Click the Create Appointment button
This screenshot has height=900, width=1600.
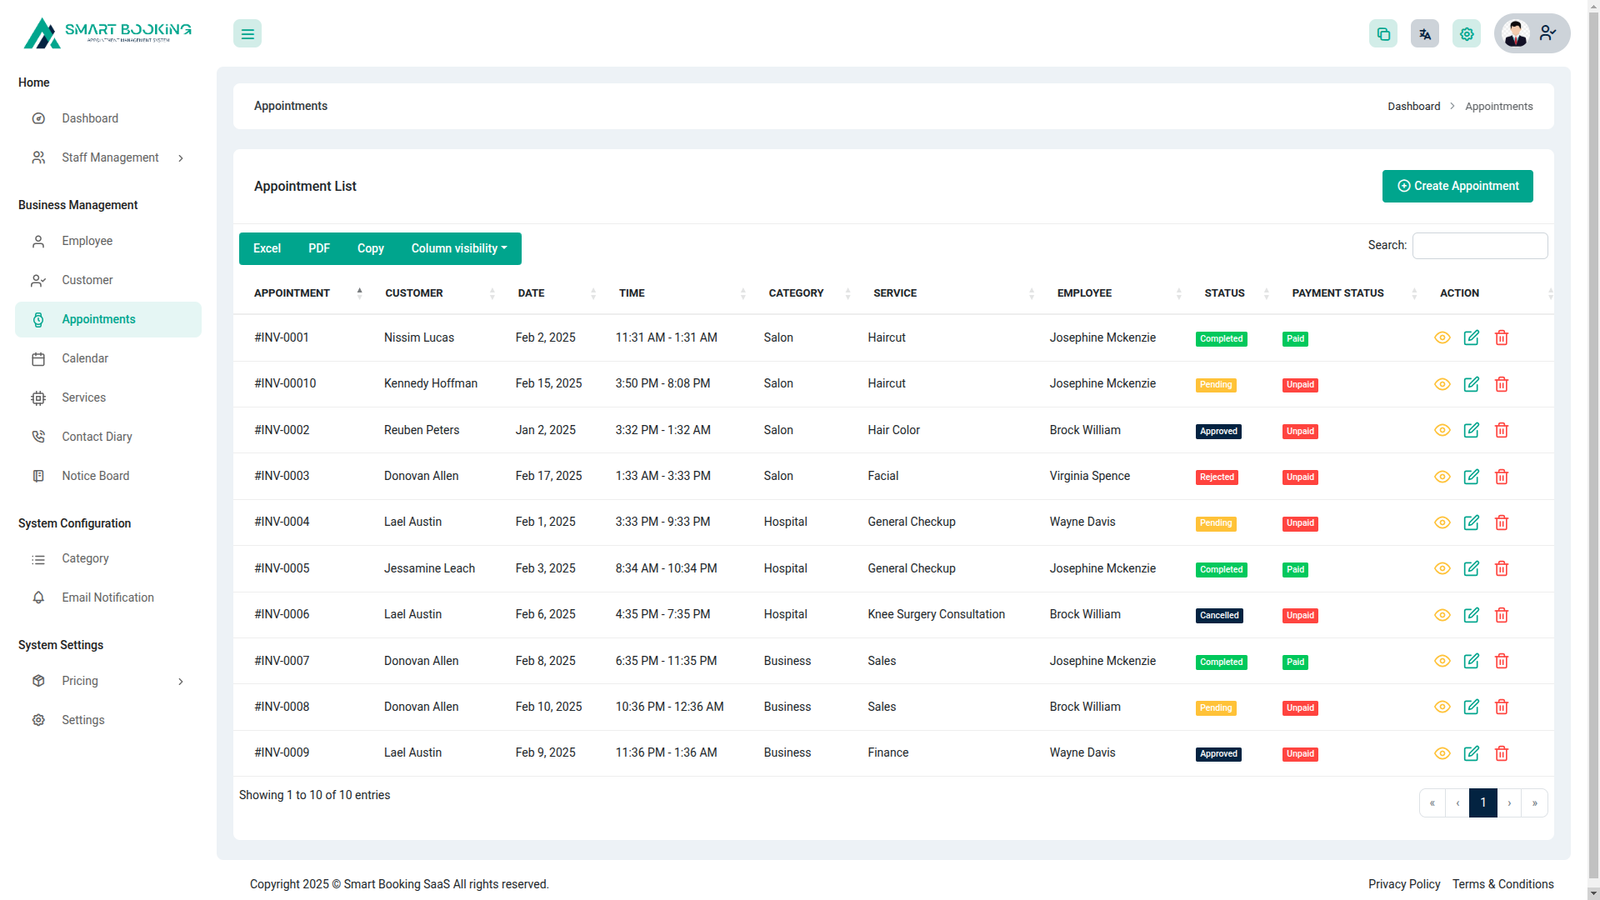coord(1457,186)
